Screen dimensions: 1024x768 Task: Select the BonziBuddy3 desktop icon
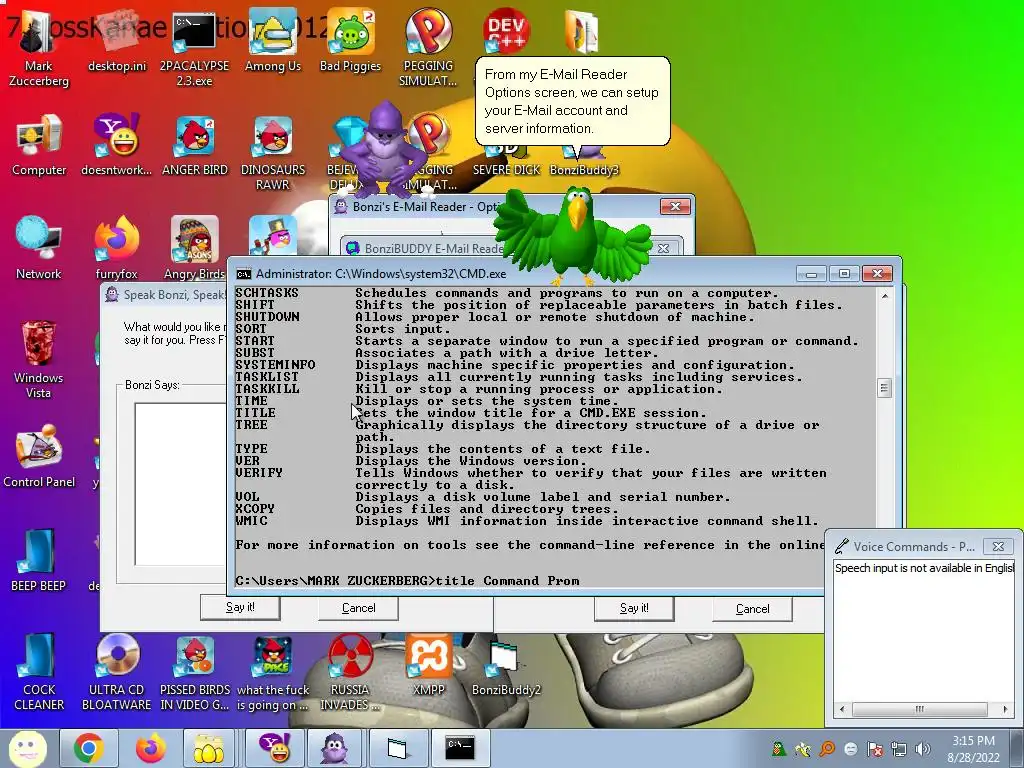point(584,169)
